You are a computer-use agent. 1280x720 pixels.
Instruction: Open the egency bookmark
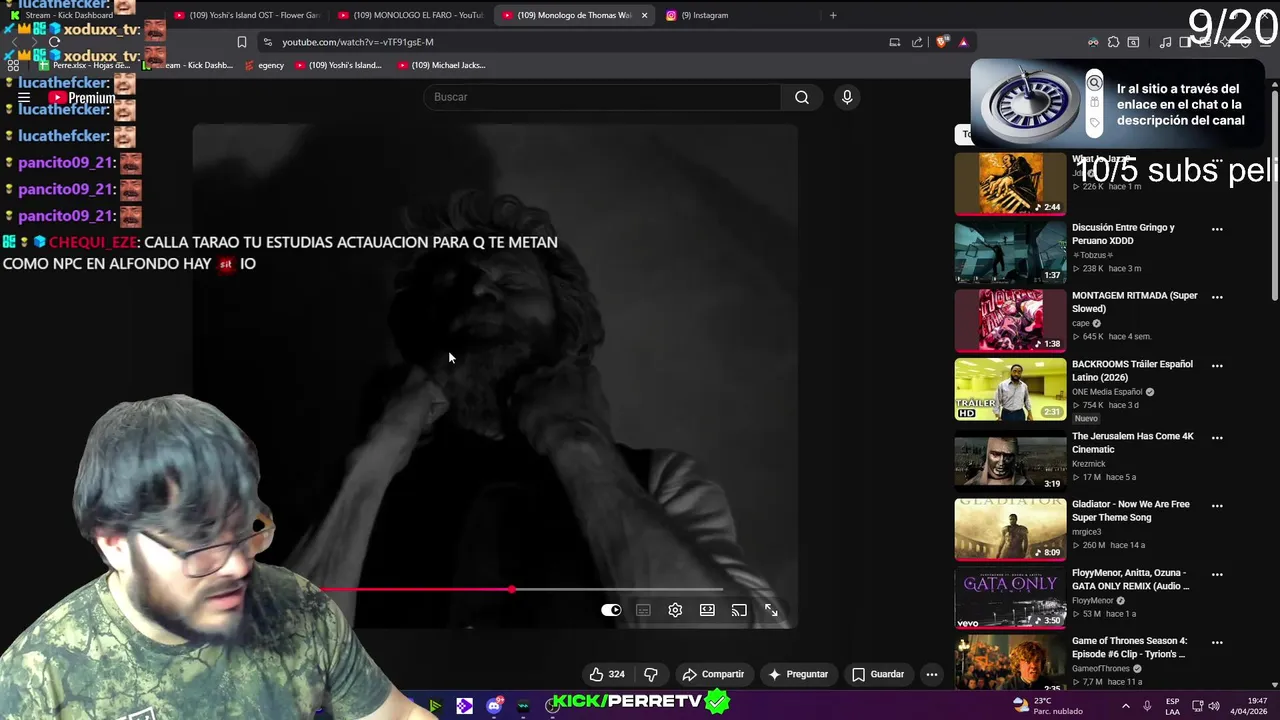(264, 65)
